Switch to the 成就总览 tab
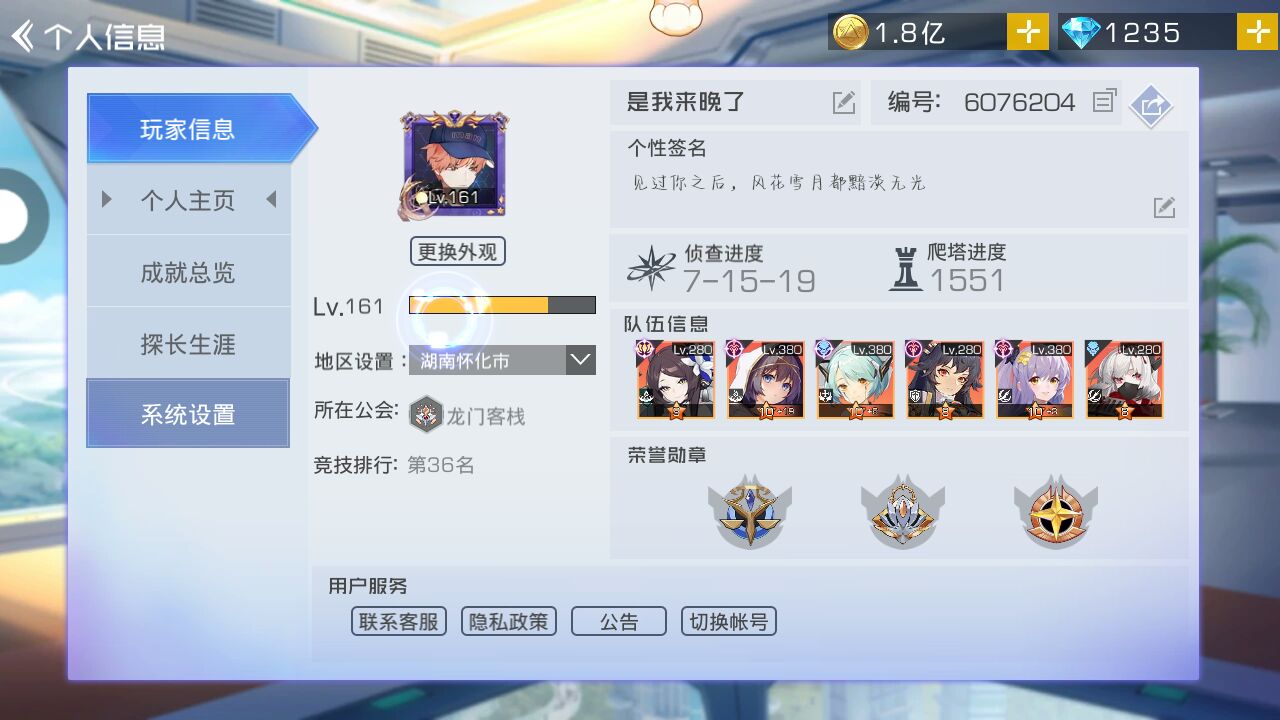1280x720 pixels. 188,272
